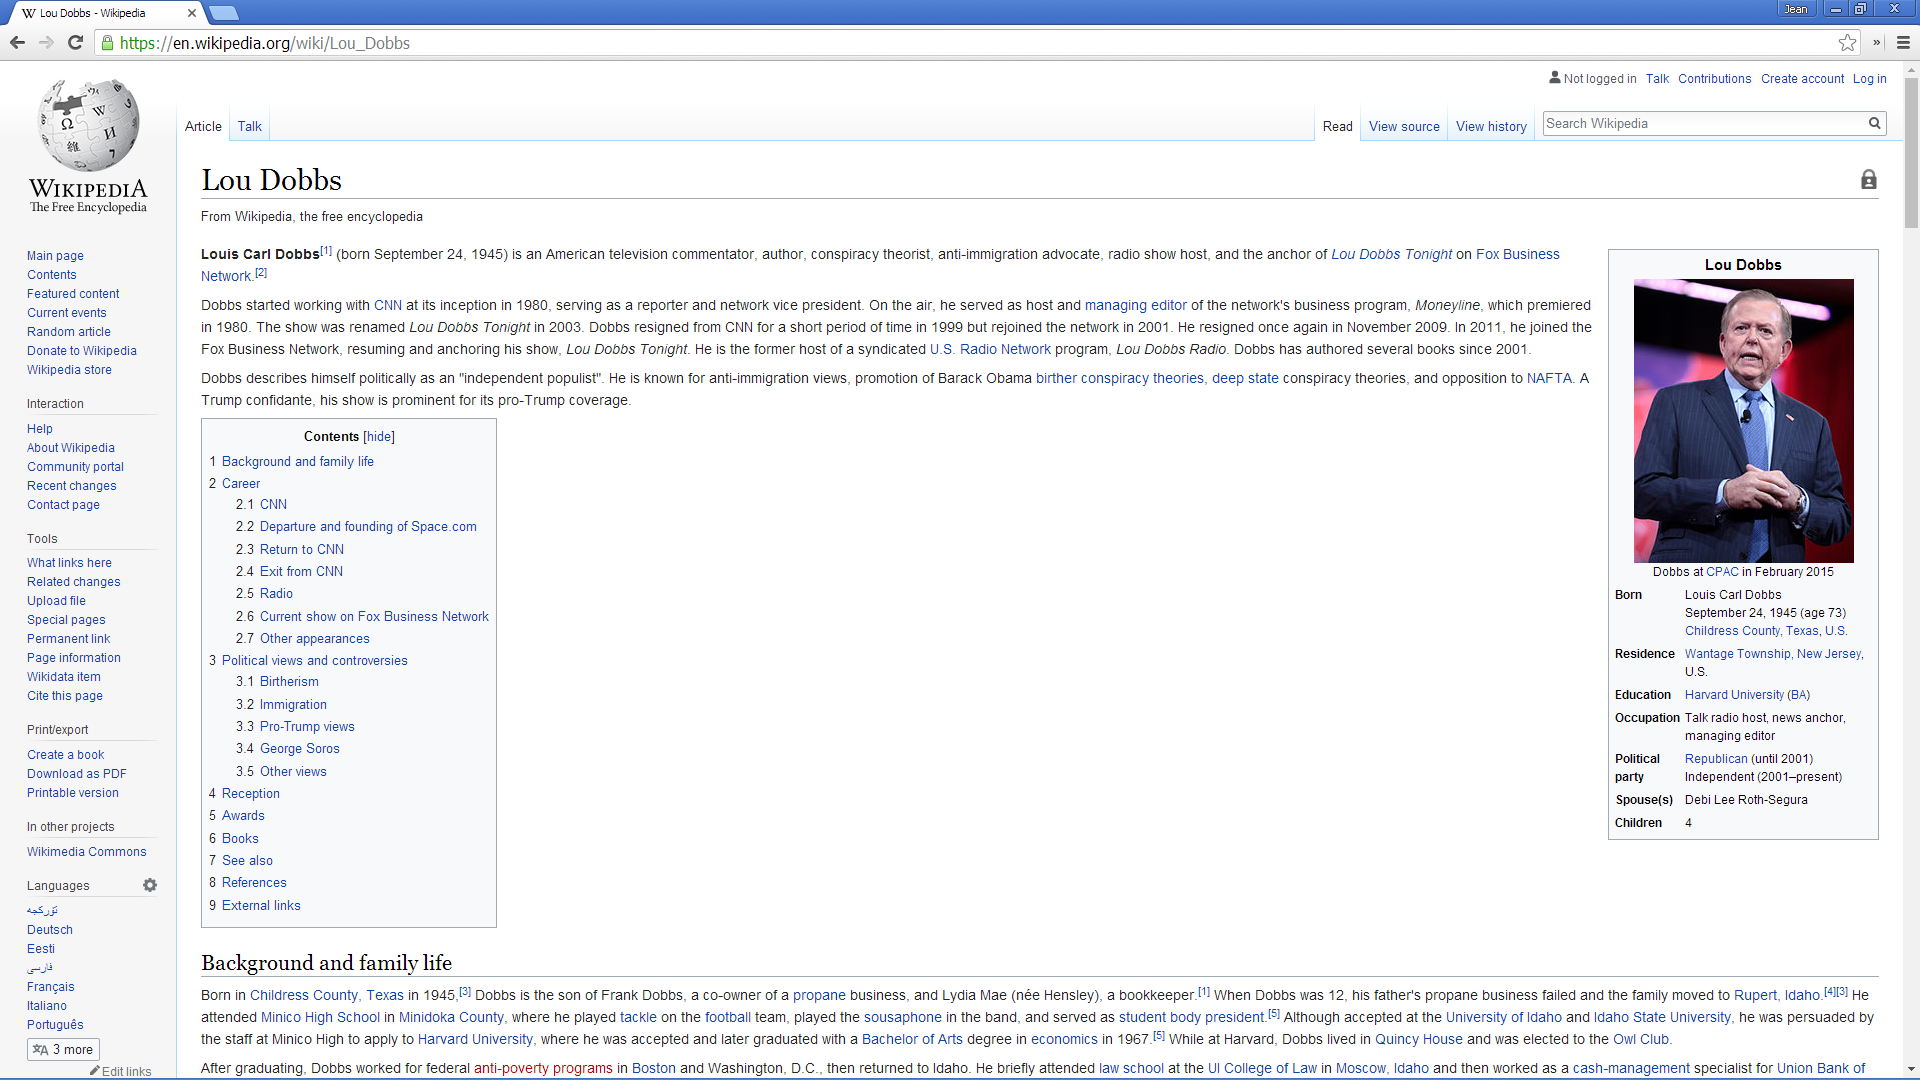Open the extensions overflow chevron
The width and height of the screenshot is (1920, 1080).
pyautogui.click(x=1877, y=43)
